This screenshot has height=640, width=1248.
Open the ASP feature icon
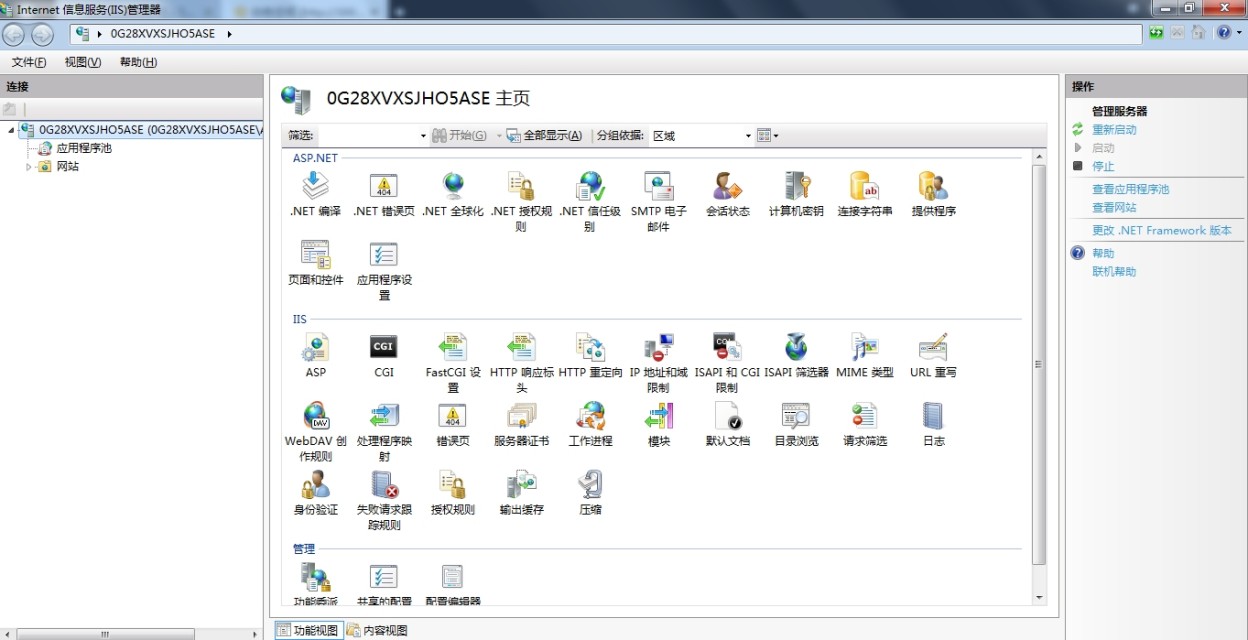(x=315, y=355)
